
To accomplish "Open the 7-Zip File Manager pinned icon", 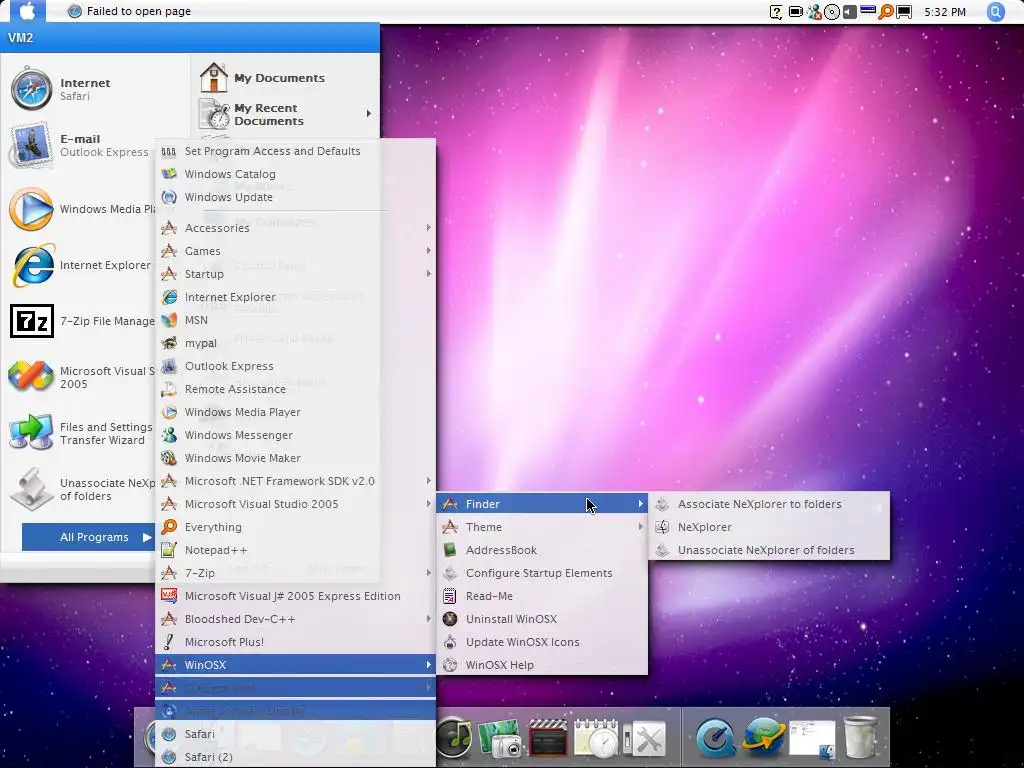I will pyautogui.click(x=82, y=321).
